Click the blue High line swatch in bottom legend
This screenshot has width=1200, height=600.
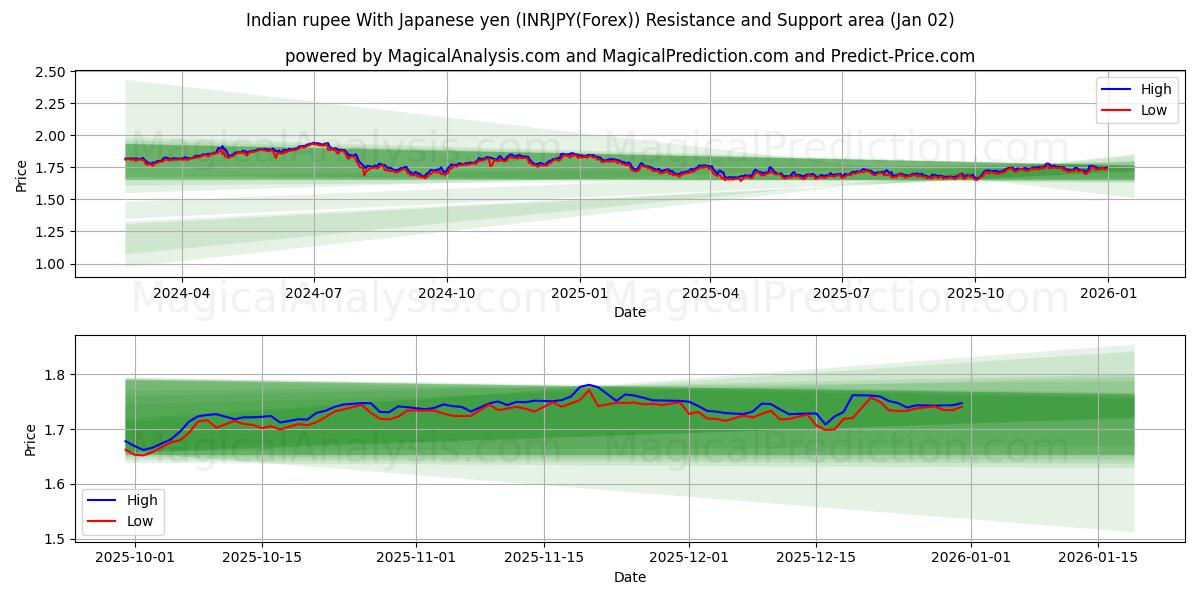tap(103, 499)
